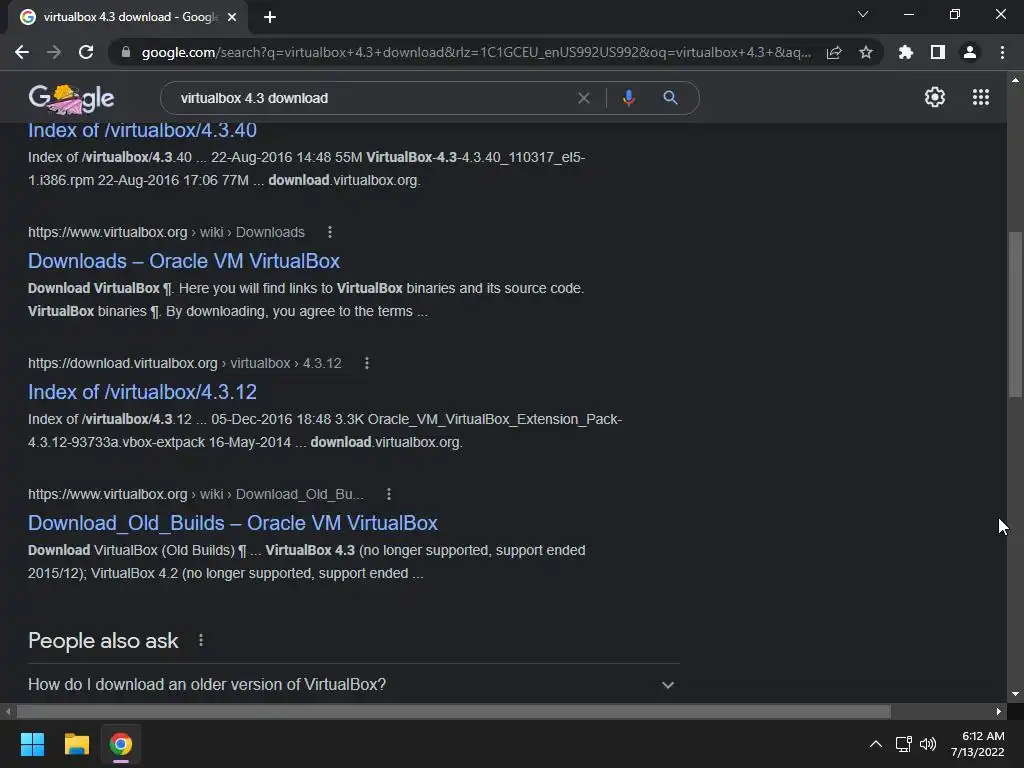Image resolution: width=1024 pixels, height=768 pixels.
Task: Click the address bar URL
Action: [x=476, y=52]
